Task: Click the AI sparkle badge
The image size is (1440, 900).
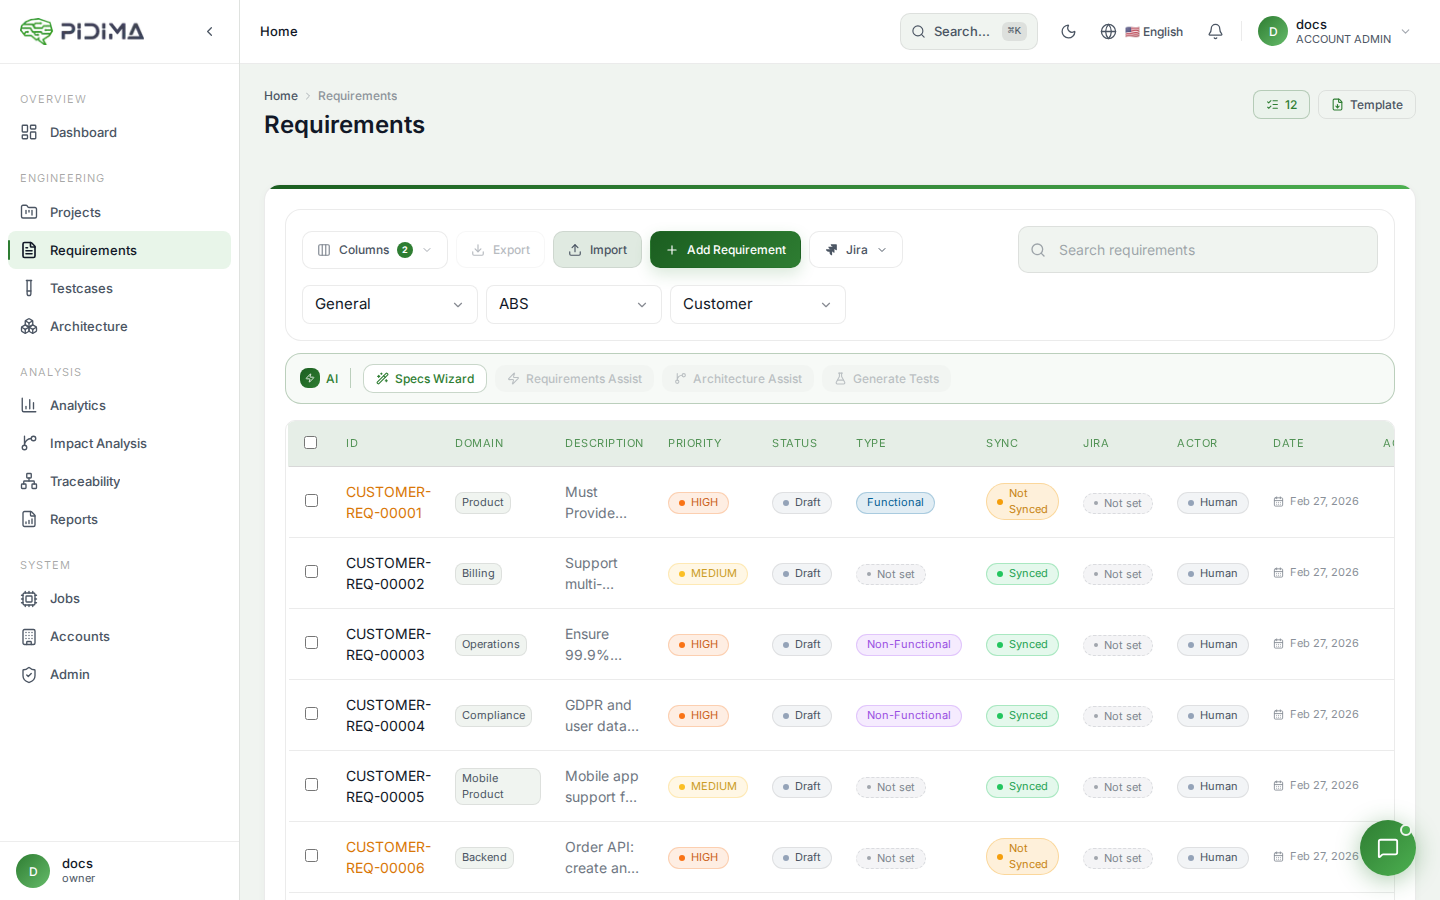Action: click(310, 378)
